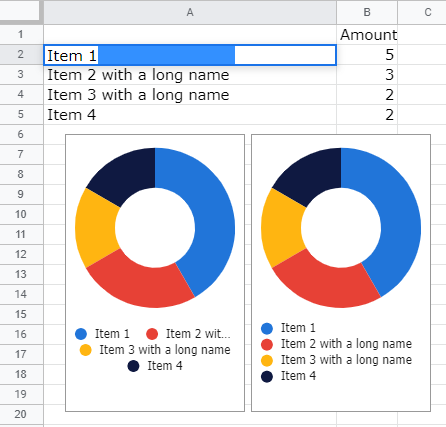Click the 'Item 1' cell being edited
The height and width of the screenshot is (427, 446).
coord(190,55)
